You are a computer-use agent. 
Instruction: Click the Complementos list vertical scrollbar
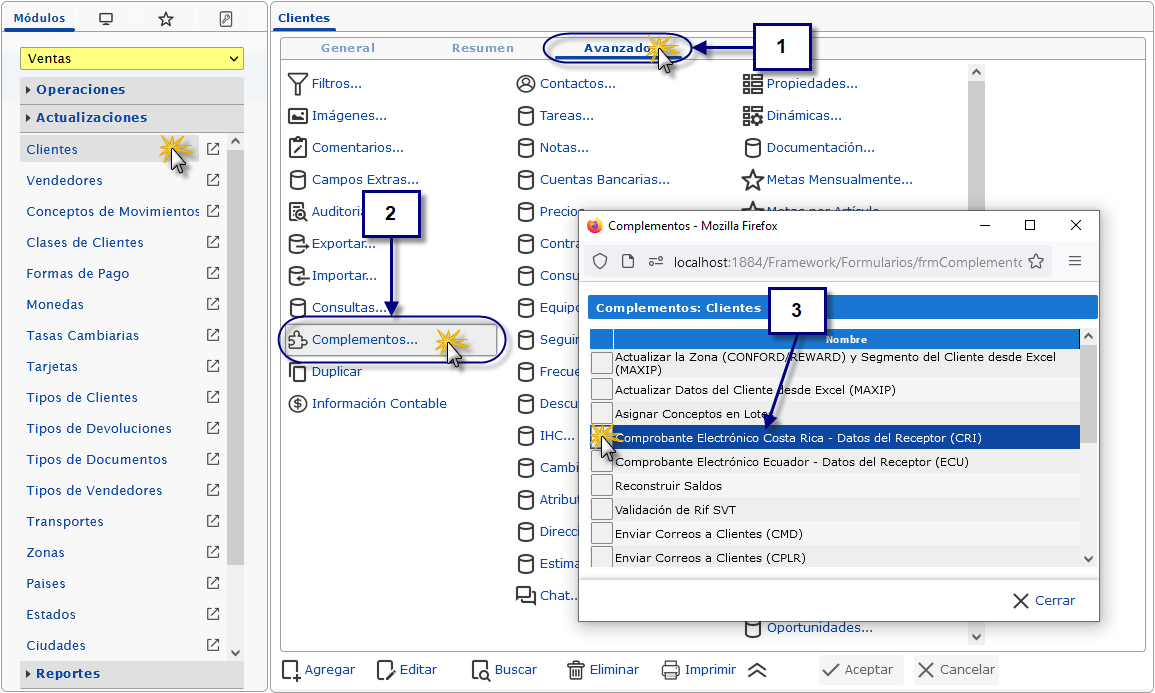click(x=1088, y=400)
